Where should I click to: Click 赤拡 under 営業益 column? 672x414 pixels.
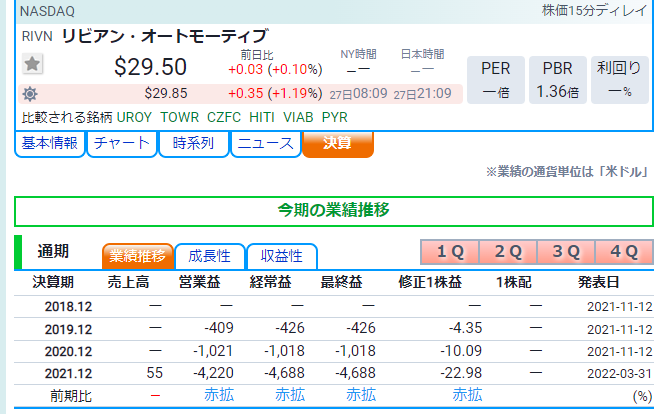[219, 395]
